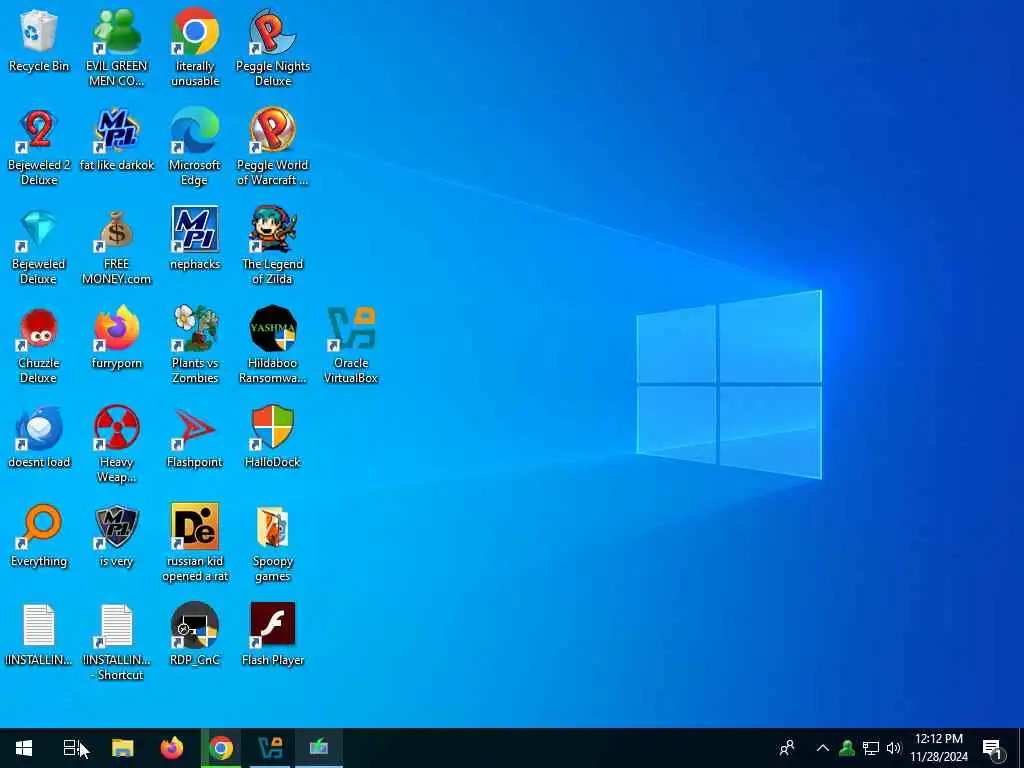Viewport: 1024px width, 768px height.
Task: Expand the hidden system tray icons
Action: (x=823, y=748)
